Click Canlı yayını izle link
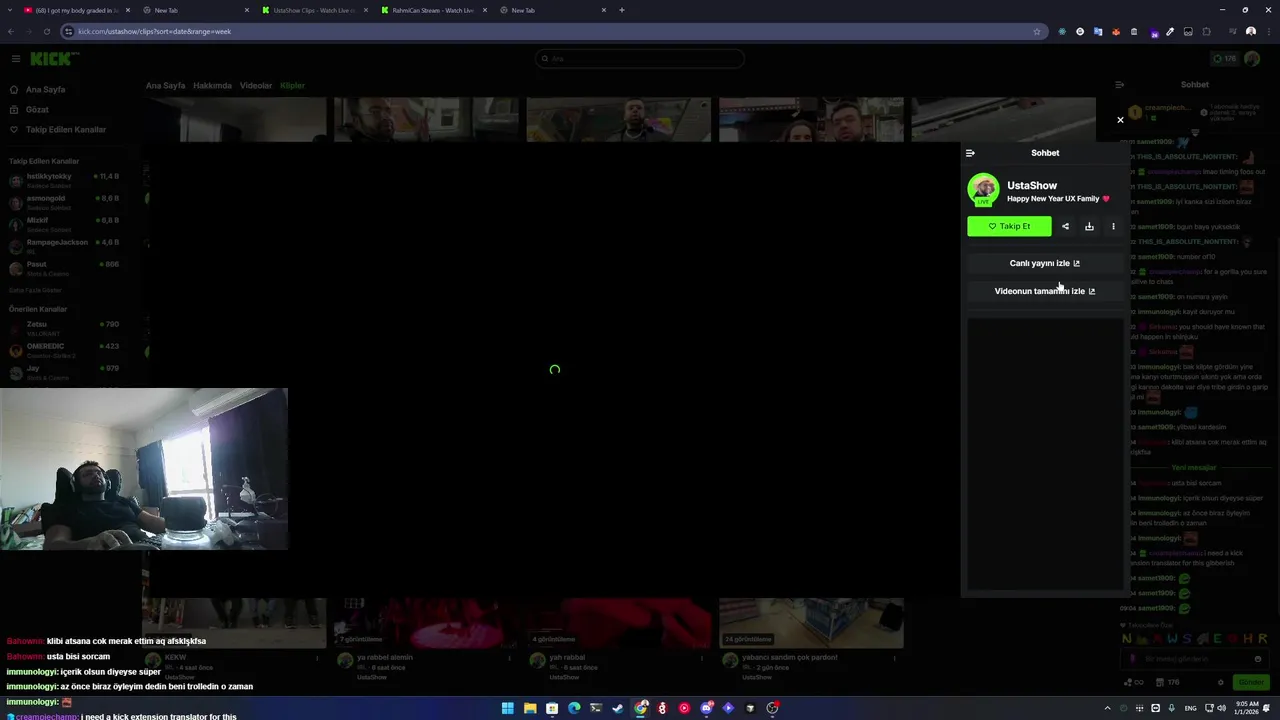This screenshot has height=720, width=1280. coord(1045,263)
